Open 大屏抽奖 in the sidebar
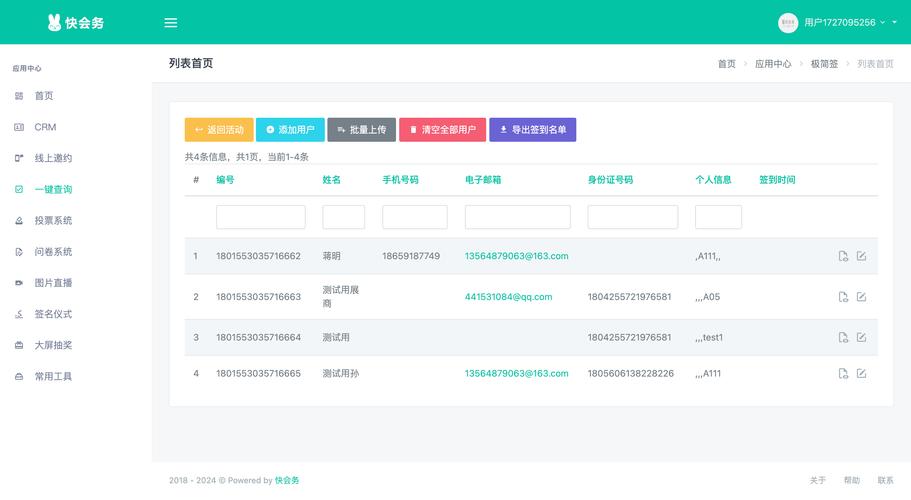 [x=53, y=345]
